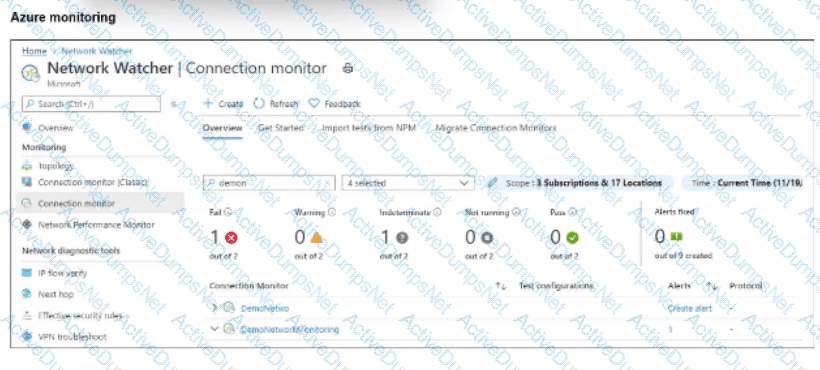This screenshot has height=370, width=820.
Task: Open the Import tests from NPM tab
Action: pos(369,128)
